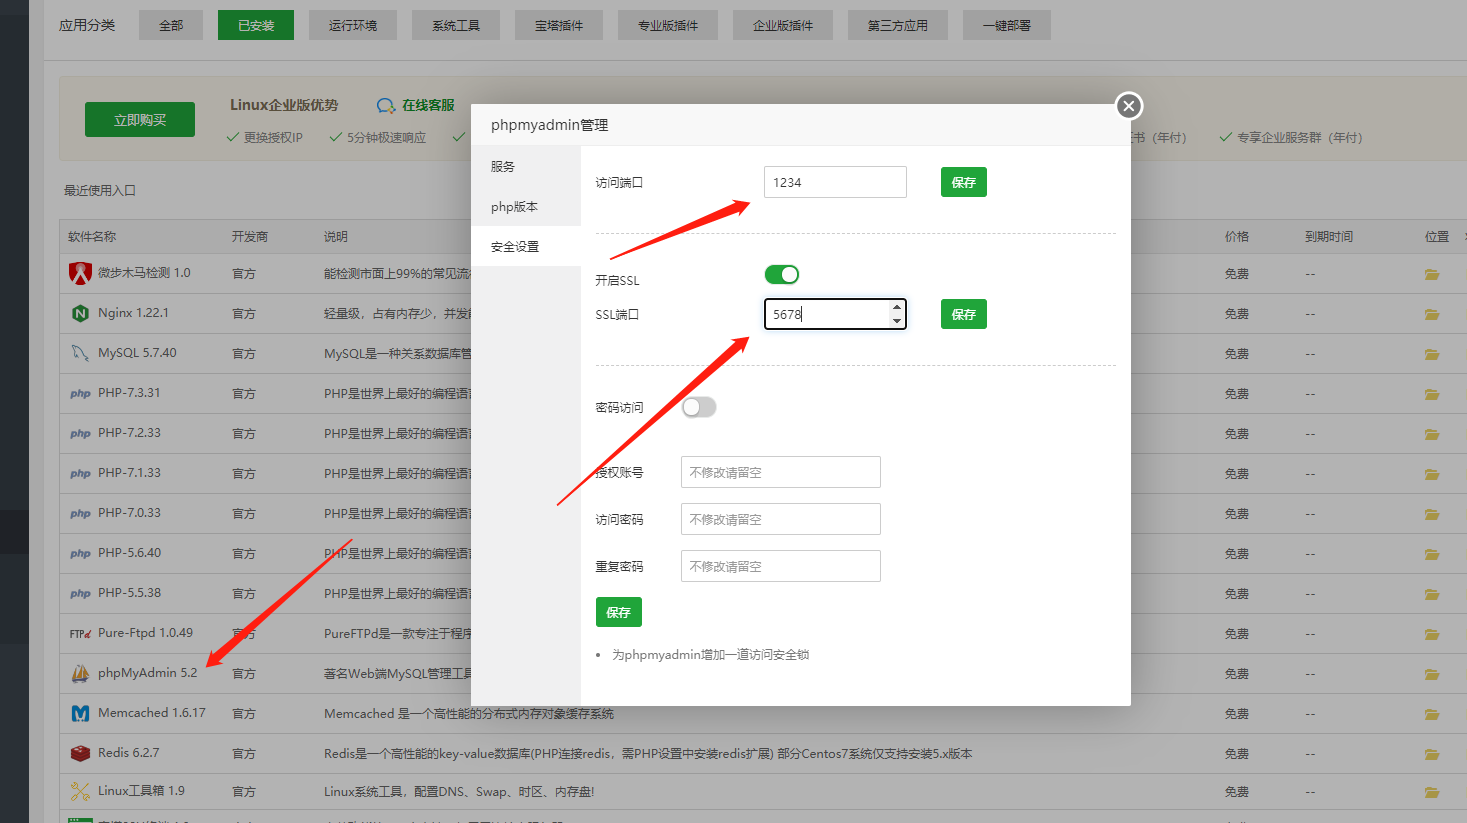Select the 专业版插件 category tab
Viewport: 1467px width, 823px height.
(x=668, y=25)
